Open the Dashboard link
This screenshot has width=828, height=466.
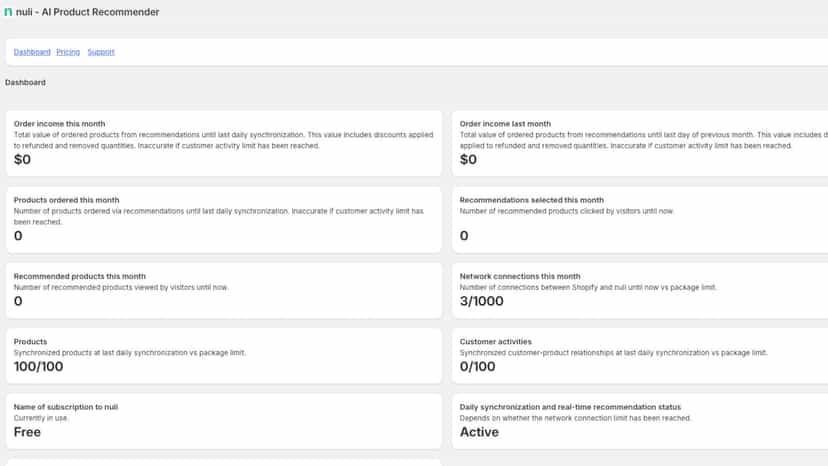32,52
